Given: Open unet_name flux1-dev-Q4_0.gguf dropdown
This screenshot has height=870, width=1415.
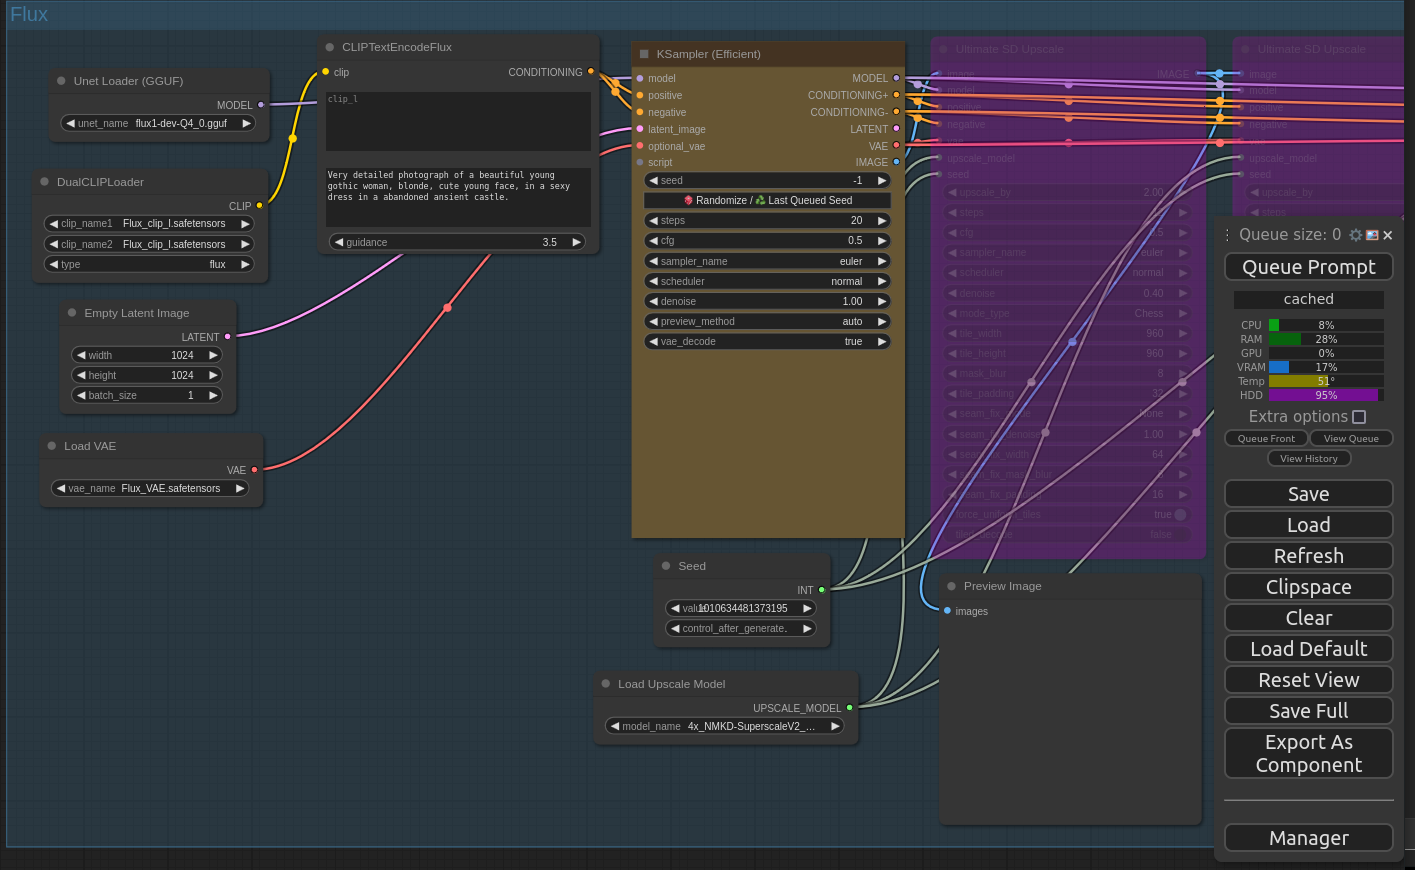Looking at the screenshot, I should point(158,123).
